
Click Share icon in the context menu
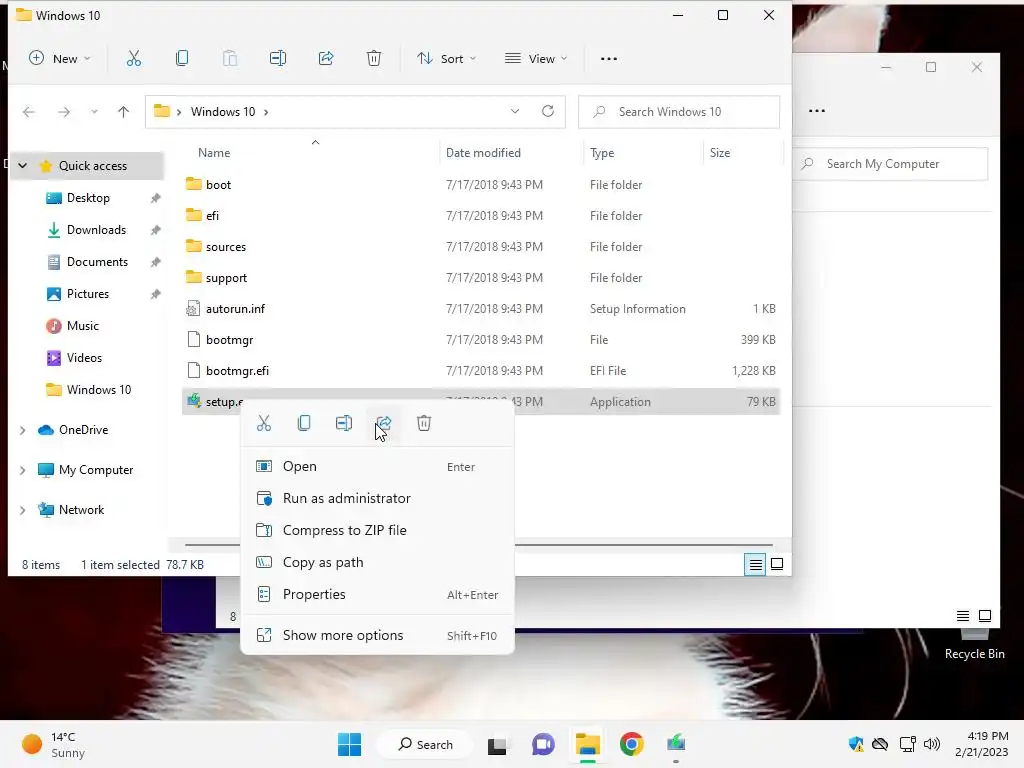coord(384,423)
